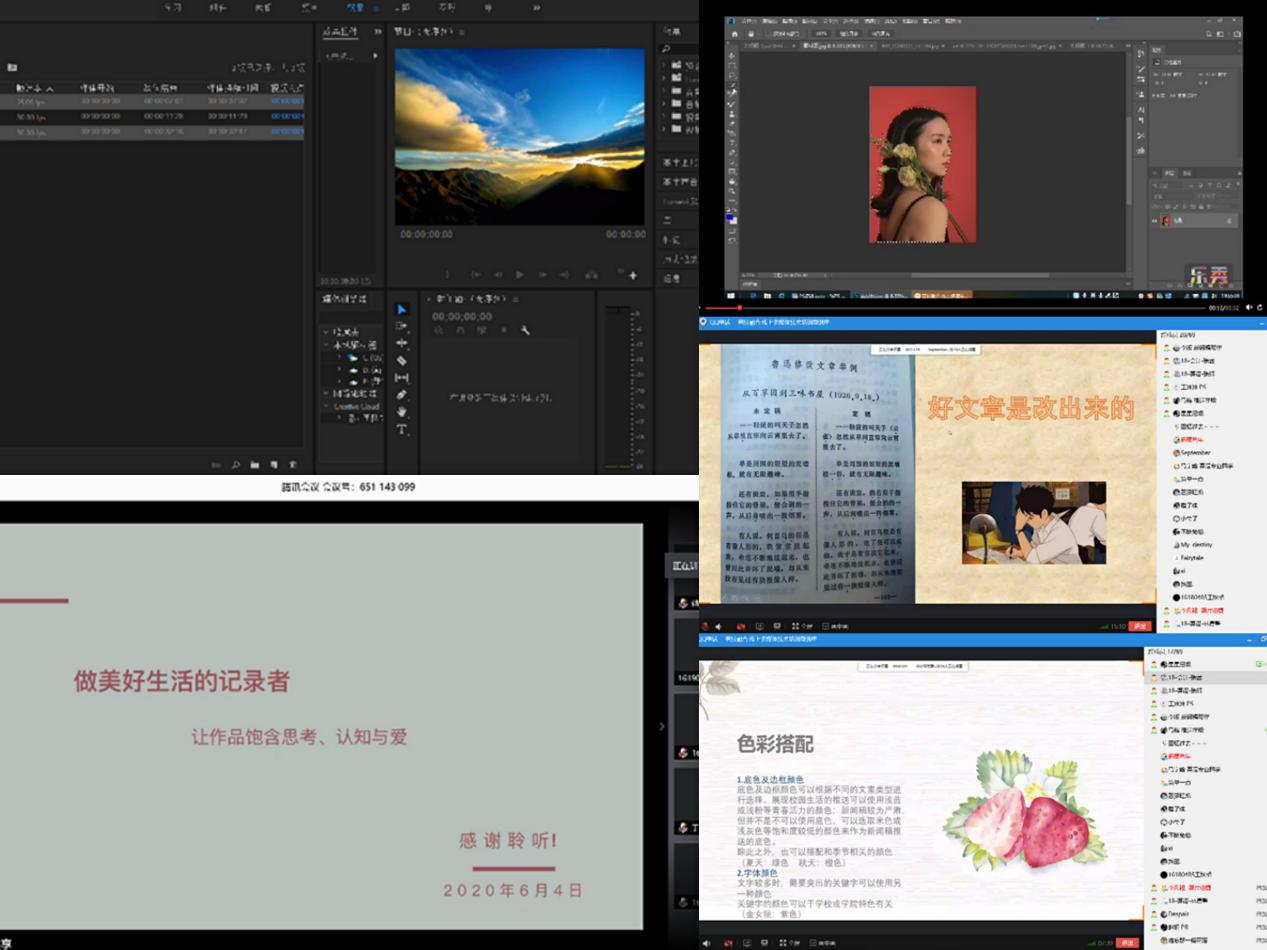Screen dimensions: 1267x950
Task: Click the red end button in the essay-slide window
Action: [1139, 627]
